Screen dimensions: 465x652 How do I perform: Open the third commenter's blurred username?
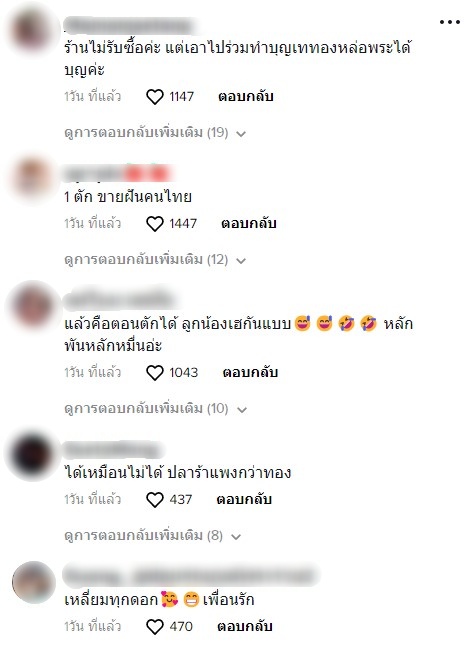tap(119, 301)
